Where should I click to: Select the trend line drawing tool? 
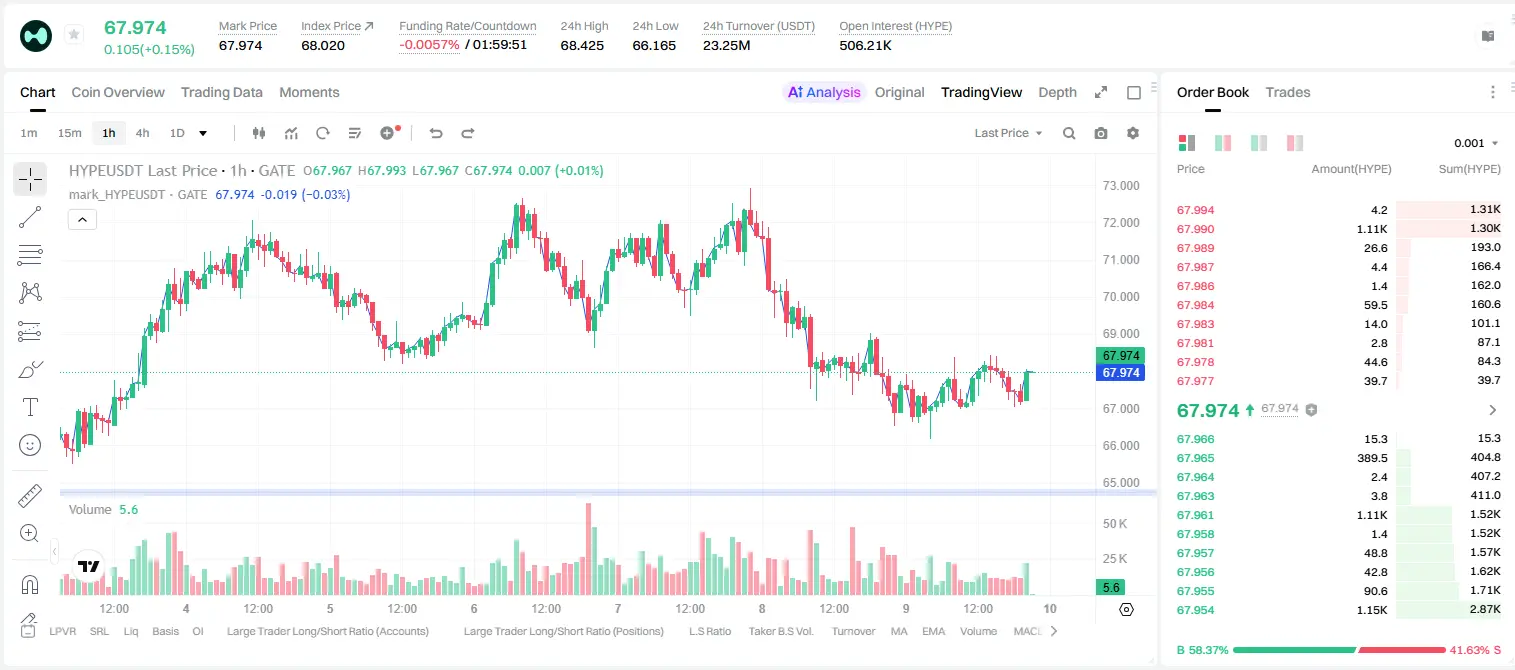[x=30, y=217]
